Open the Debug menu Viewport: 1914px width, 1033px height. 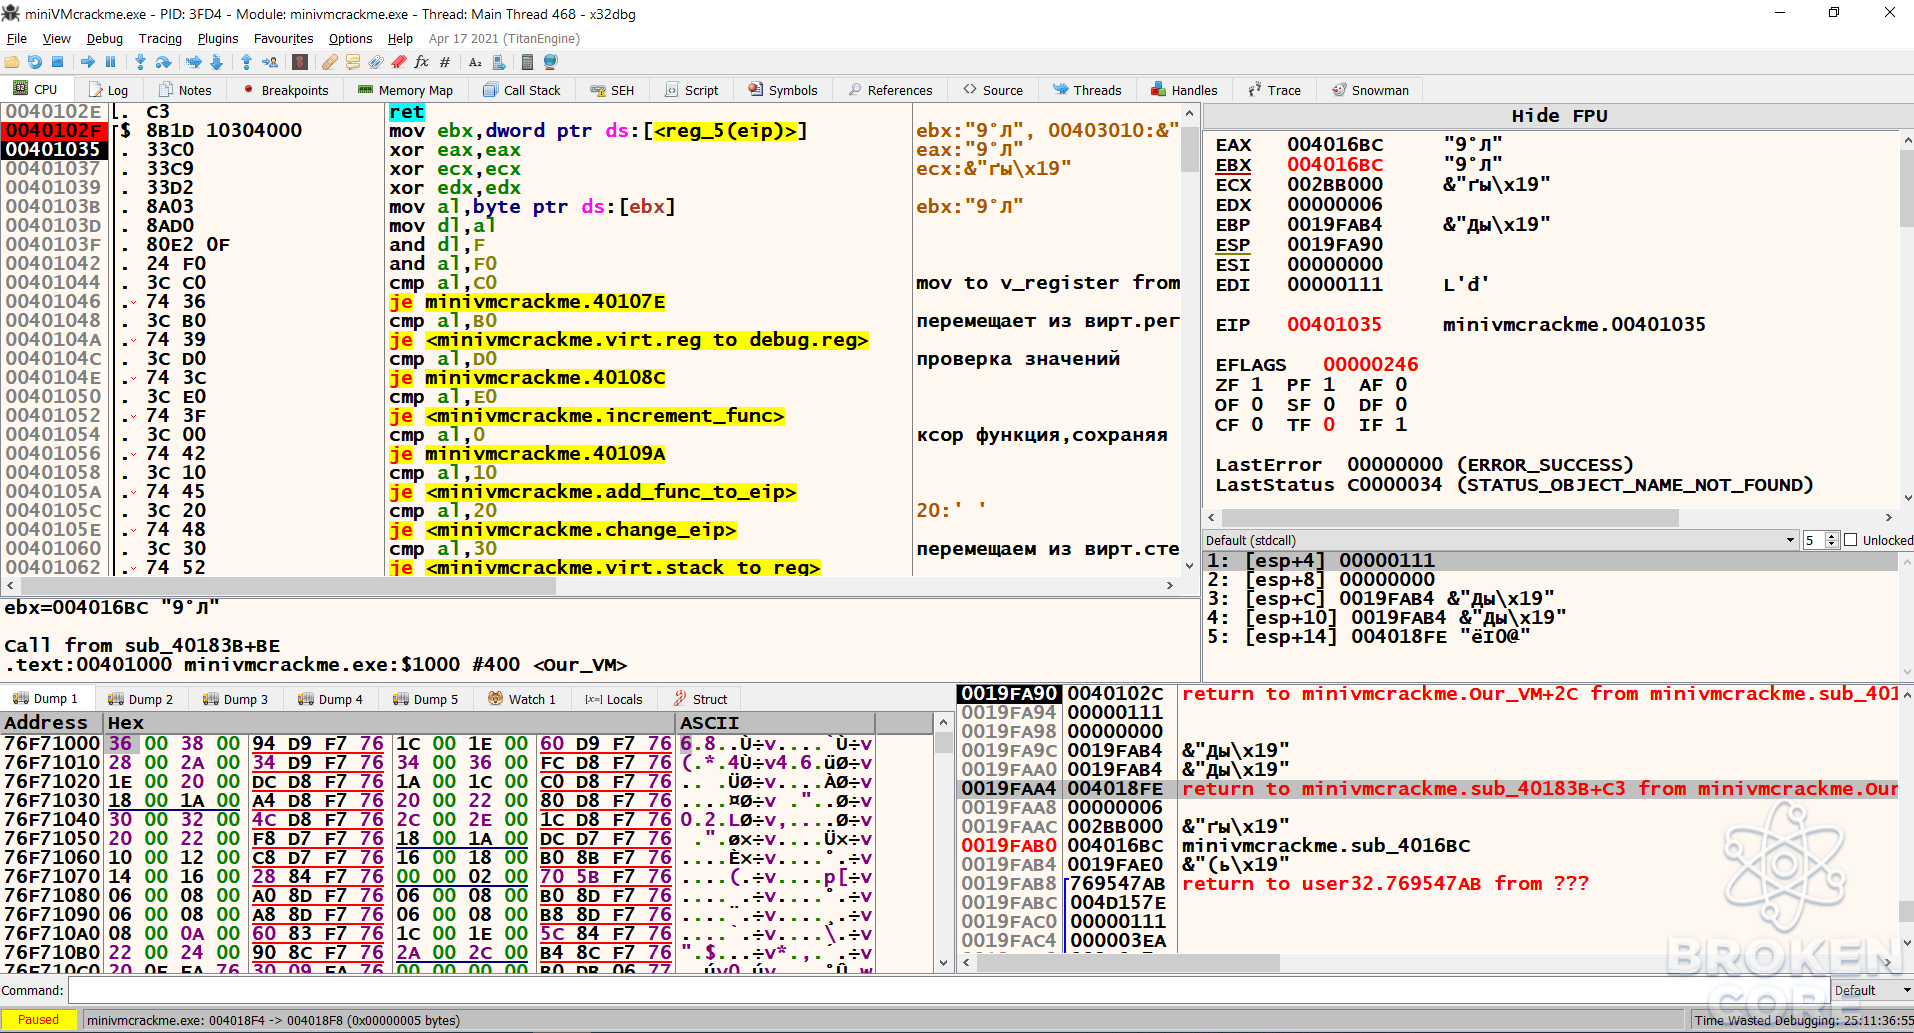pos(104,38)
